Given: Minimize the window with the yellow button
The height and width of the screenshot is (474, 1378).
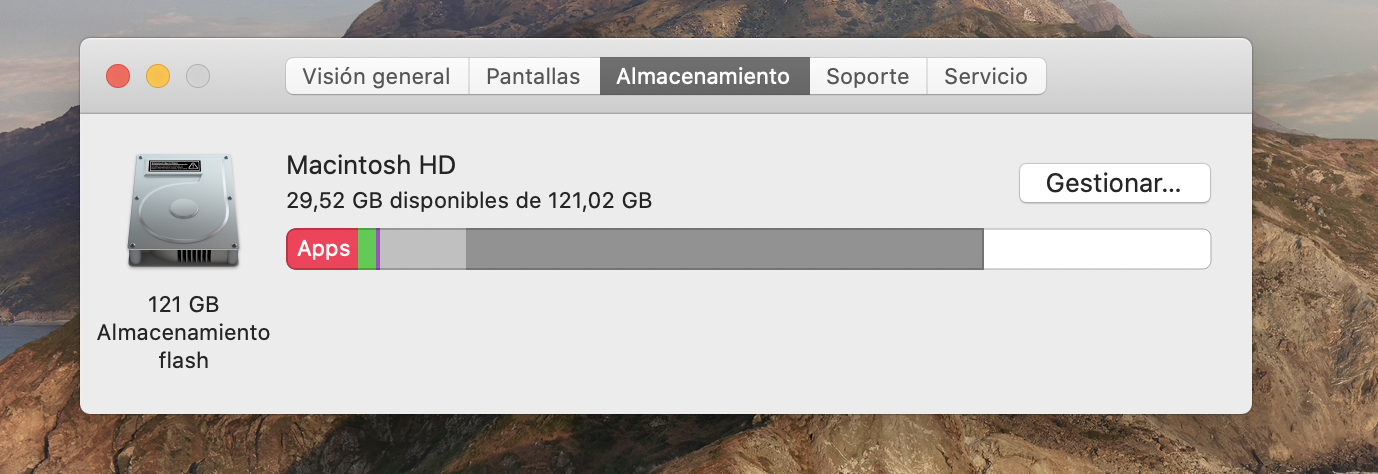Looking at the screenshot, I should point(158,76).
